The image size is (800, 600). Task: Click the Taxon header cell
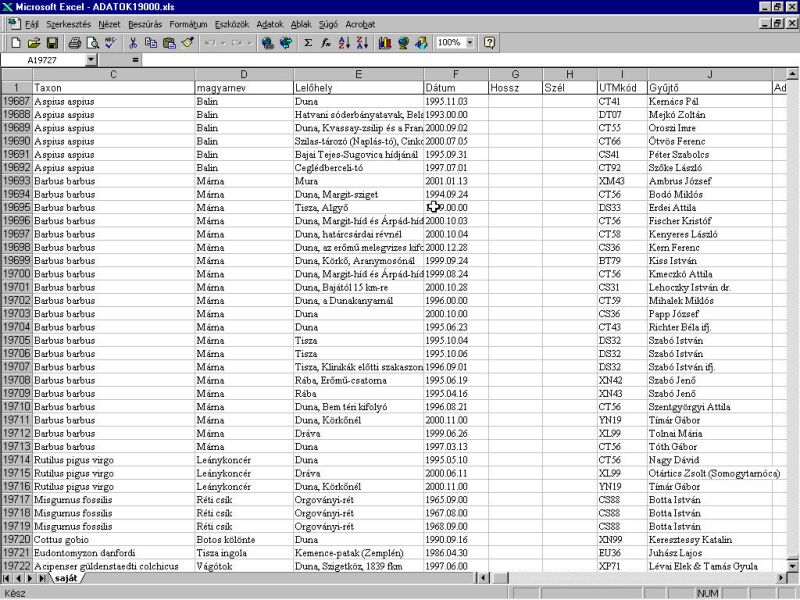(x=113, y=88)
